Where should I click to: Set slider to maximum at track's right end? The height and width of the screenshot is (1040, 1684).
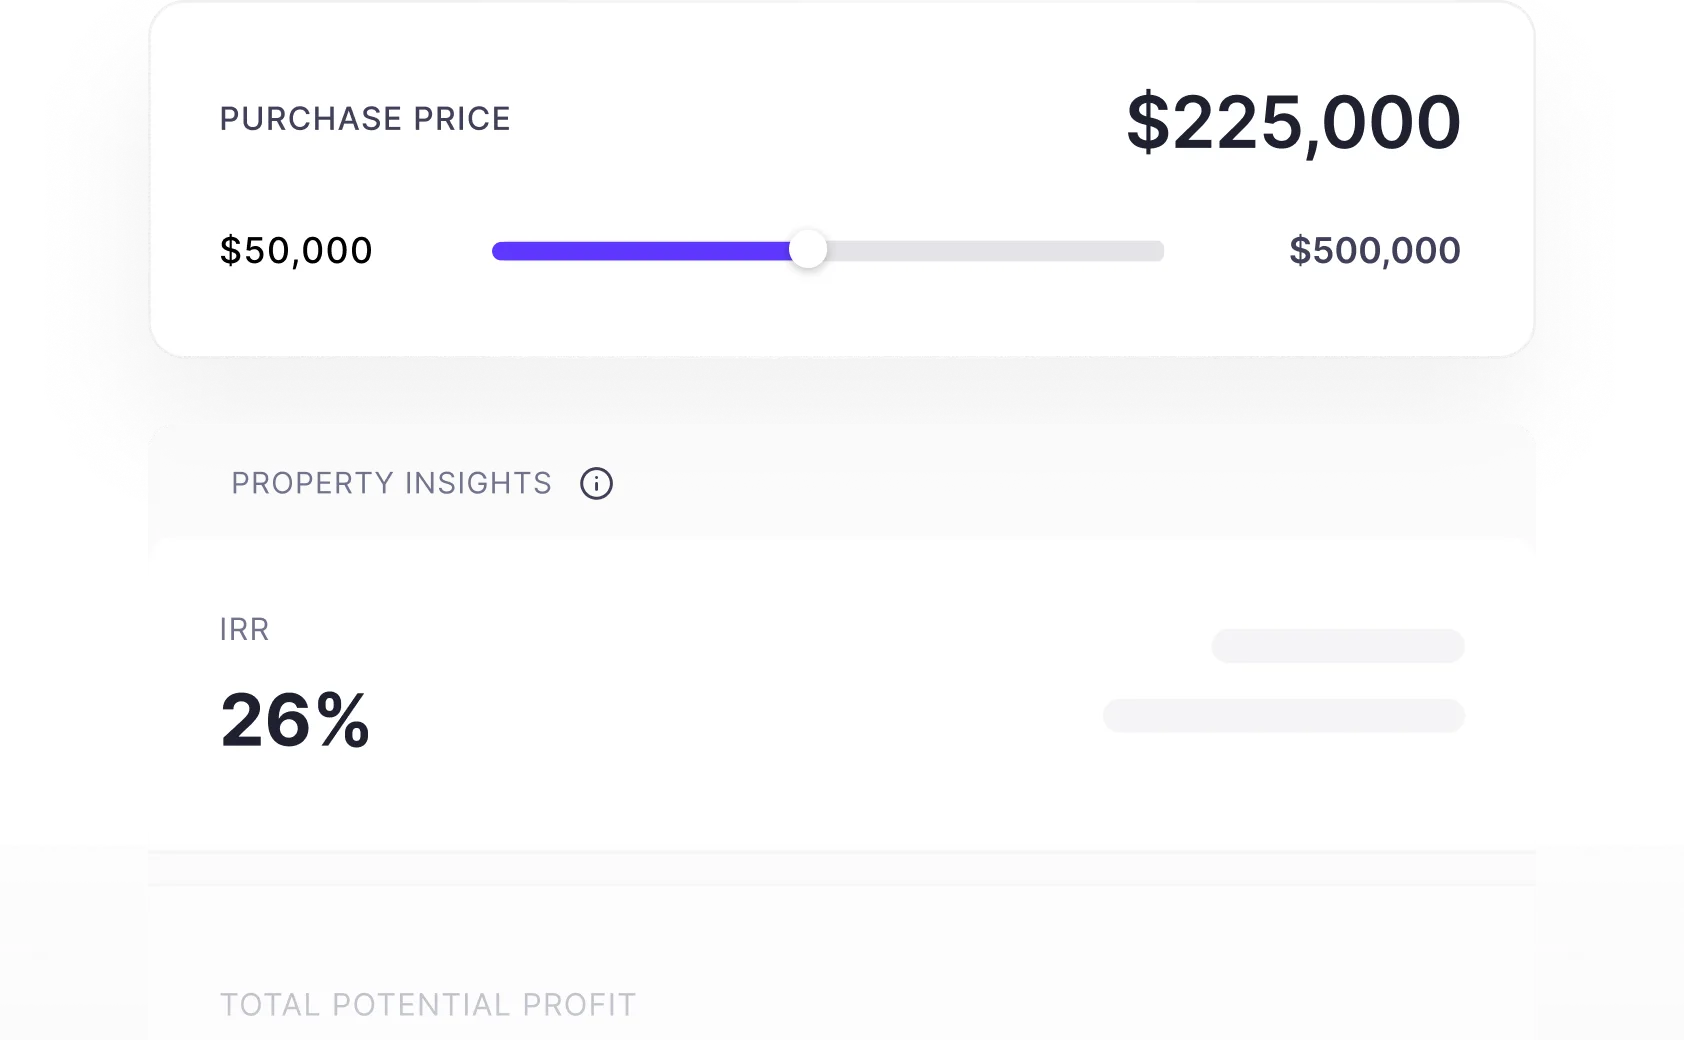coord(1160,251)
